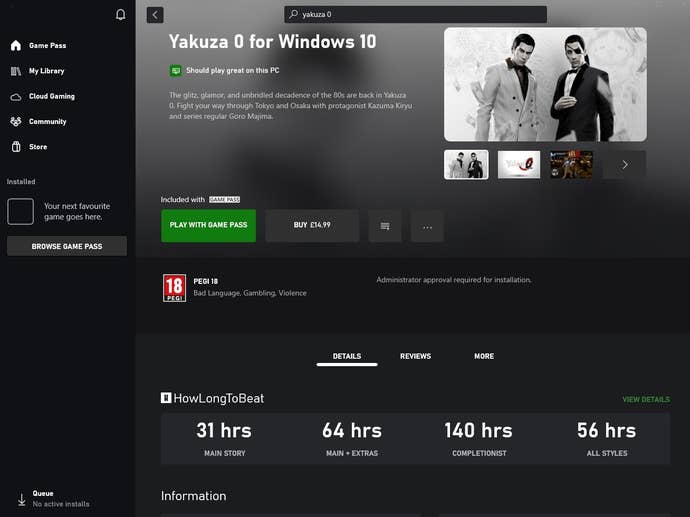Viewport: 690px width, 517px height.
Task: Open the download Queue panel
Action: [42, 498]
